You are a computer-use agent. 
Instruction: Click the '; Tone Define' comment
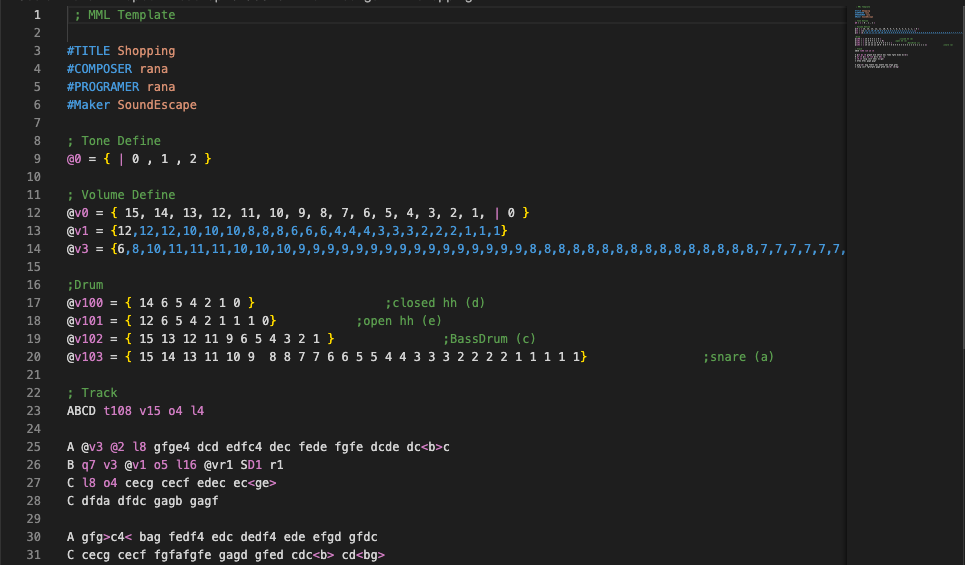(113, 141)
